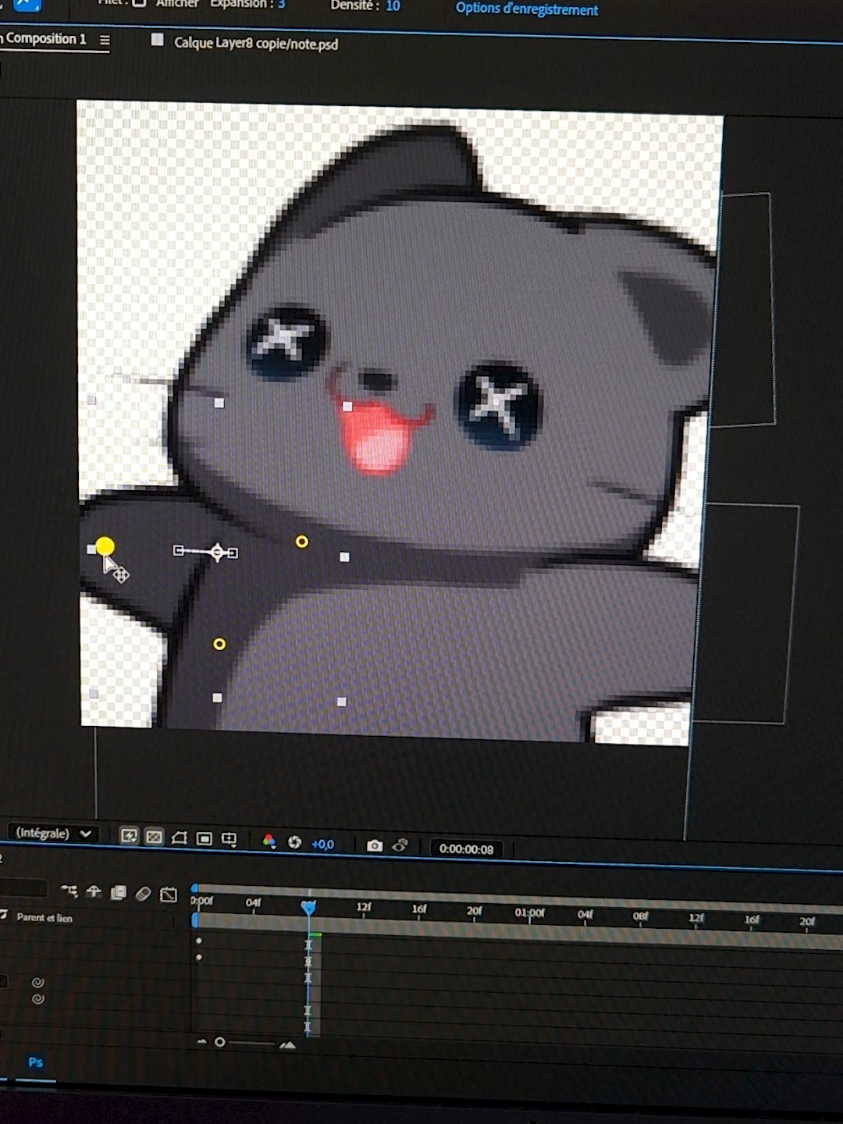843x1124 pixels.
Task: Toggle the Filet checkbox in toolbar
Action: point(139,3)
